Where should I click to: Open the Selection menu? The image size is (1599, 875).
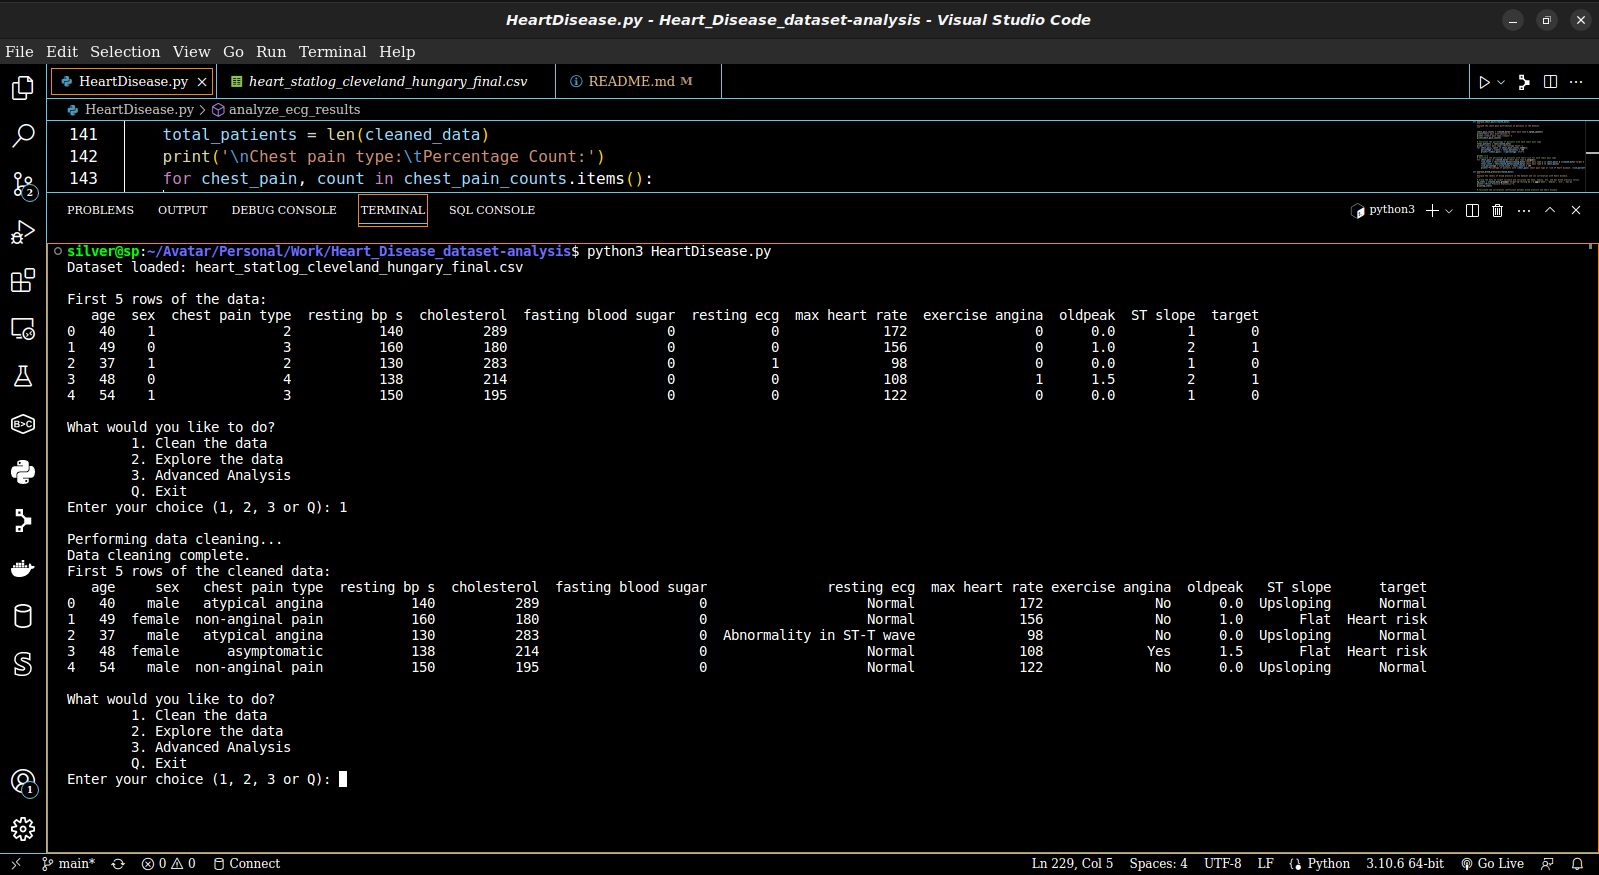tap(125, 52)
